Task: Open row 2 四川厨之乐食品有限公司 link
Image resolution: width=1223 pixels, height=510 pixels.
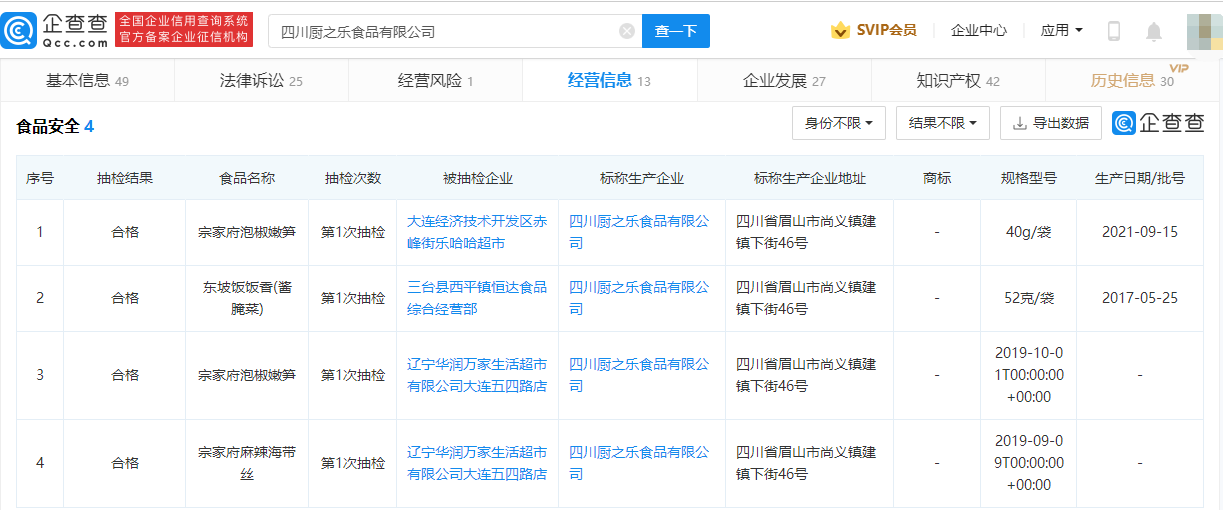Action: point(639,298)
